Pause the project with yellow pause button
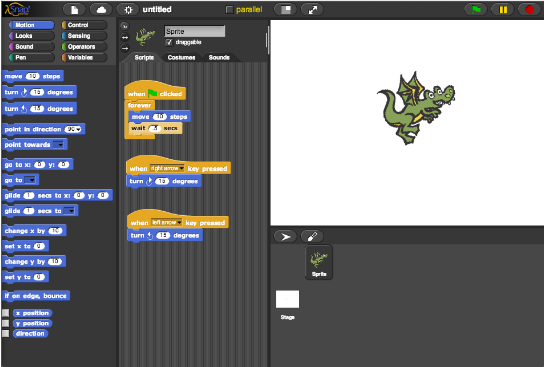The height and width of the screenshot is (367, 544). [503, 9]
